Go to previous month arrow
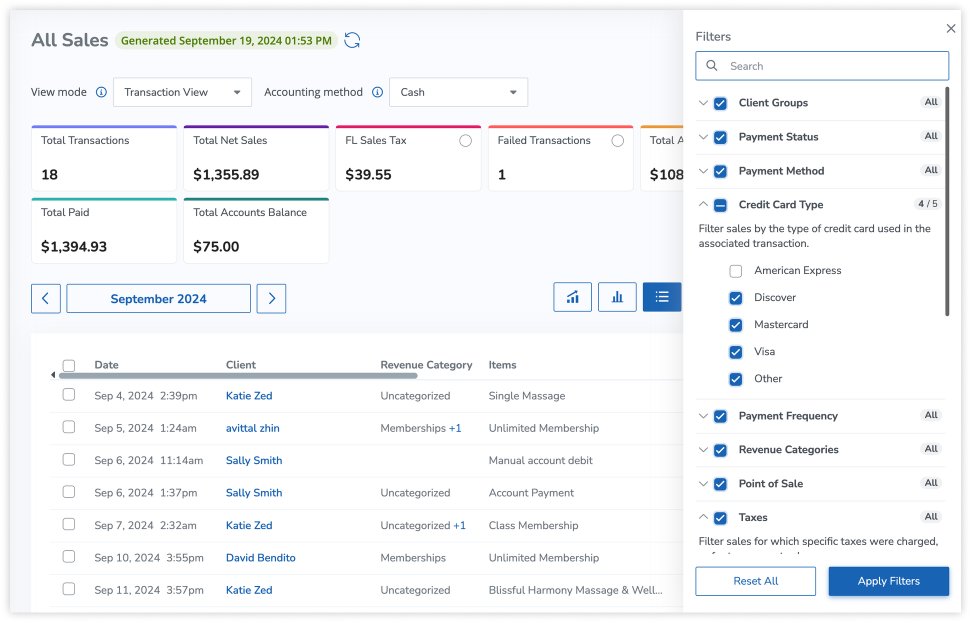The image size is (971, 623). click(x=46, y=298)
